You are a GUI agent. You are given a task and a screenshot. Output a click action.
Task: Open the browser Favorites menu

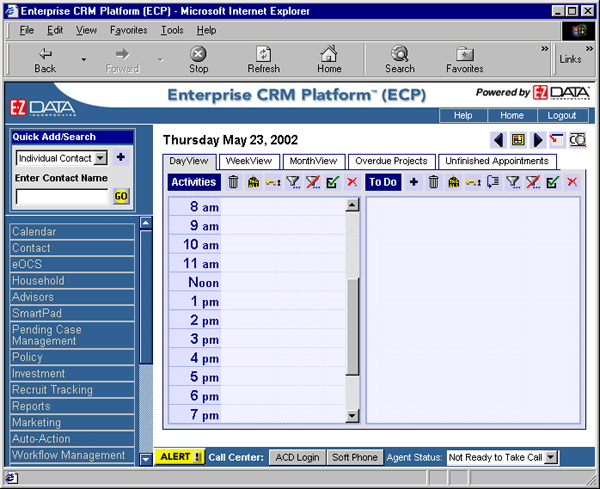tap(129, 30)
